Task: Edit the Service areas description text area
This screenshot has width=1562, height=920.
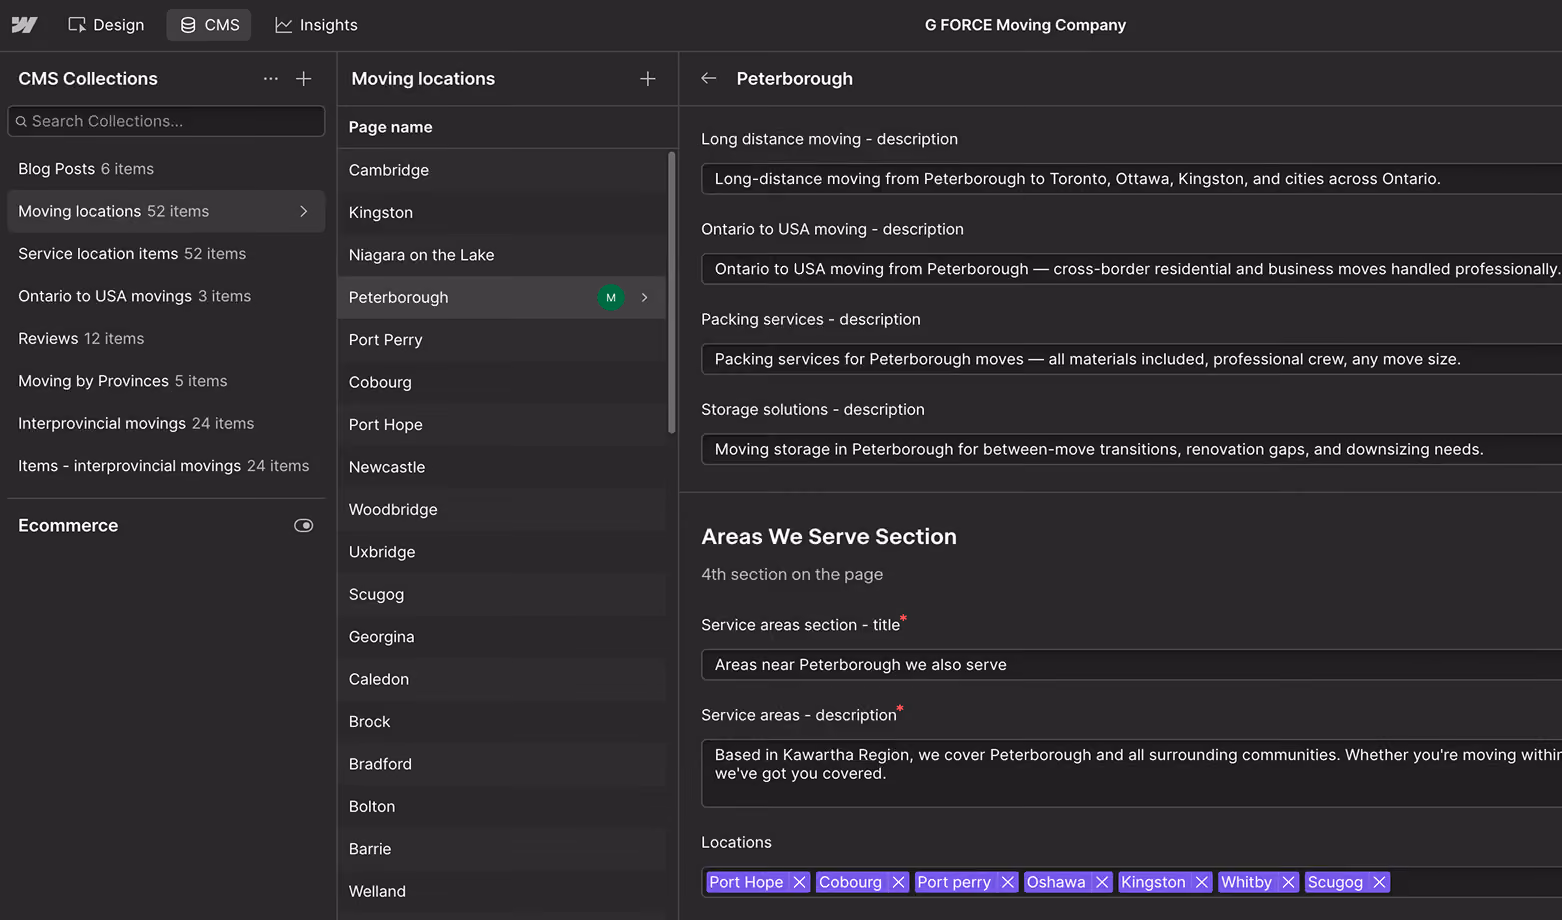Action: [1131, 773]
